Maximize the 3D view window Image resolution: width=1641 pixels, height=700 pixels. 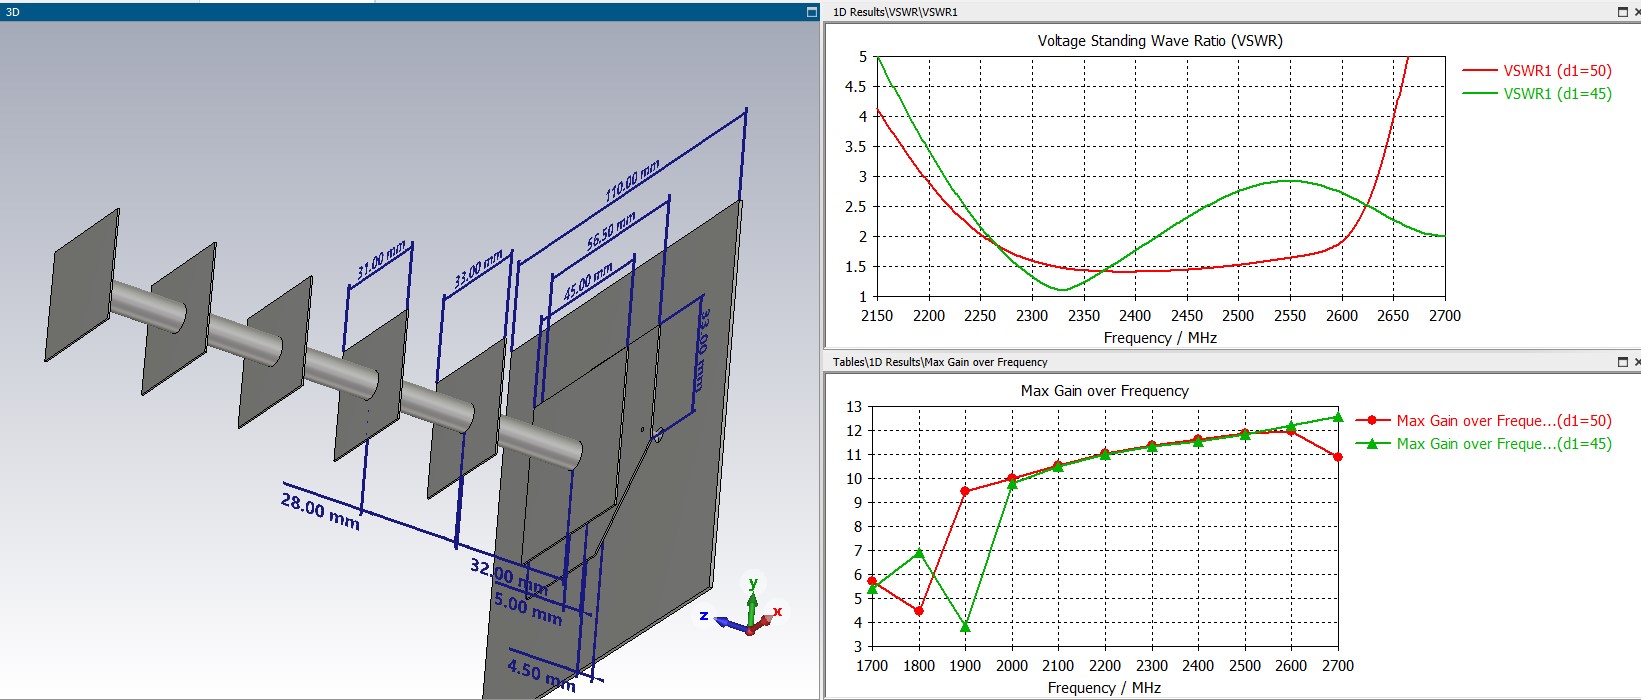coord(812,12)
